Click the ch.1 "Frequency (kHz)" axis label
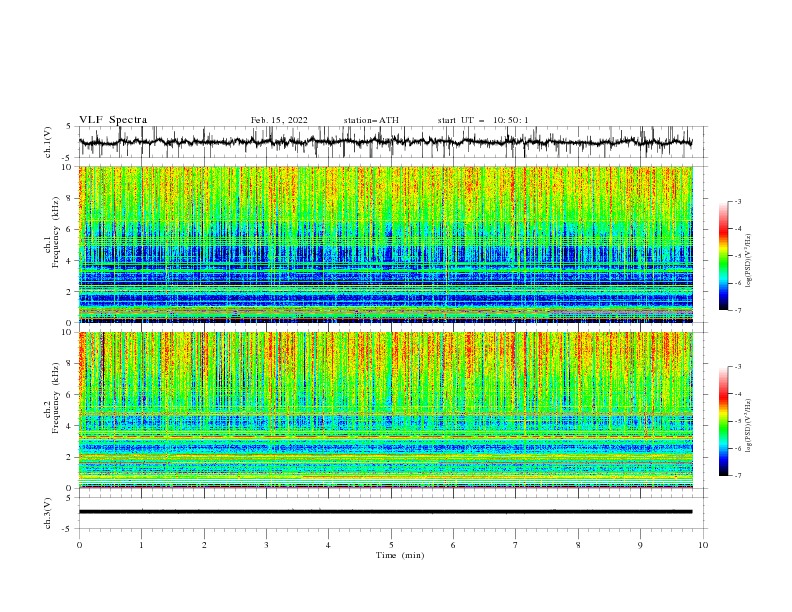The image size is (792, 612). click(x=56, y=233)
